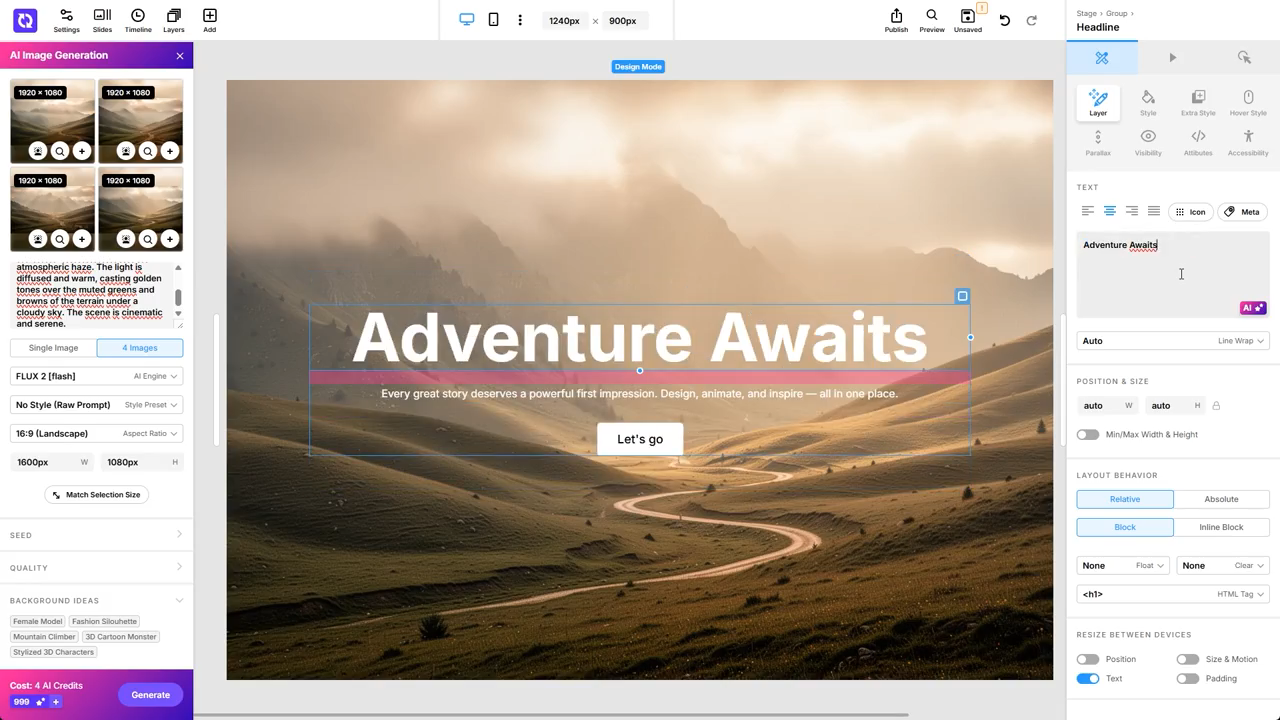Screen dimensions: 1280x720
Task: Click the Icon button in Text section
Action: coord(1190,212)
